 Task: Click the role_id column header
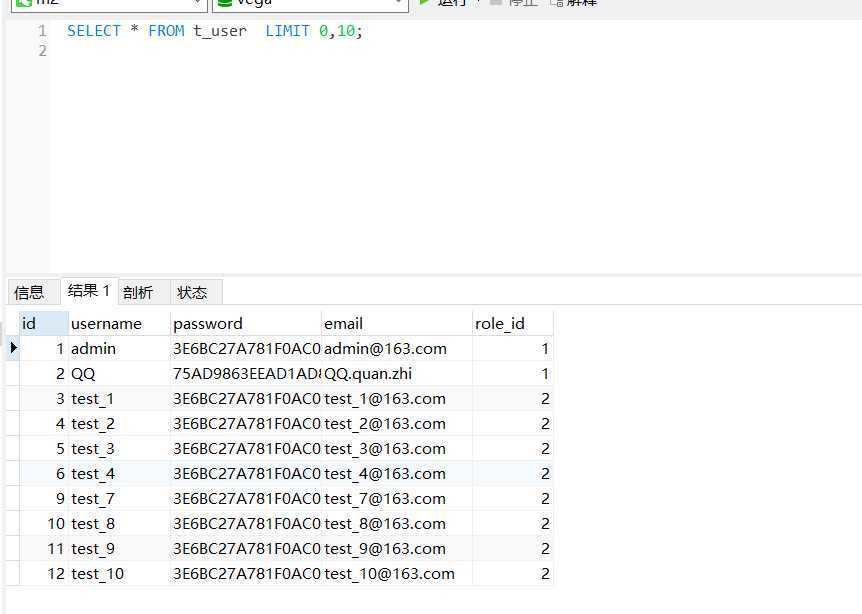tap(512, 323)
